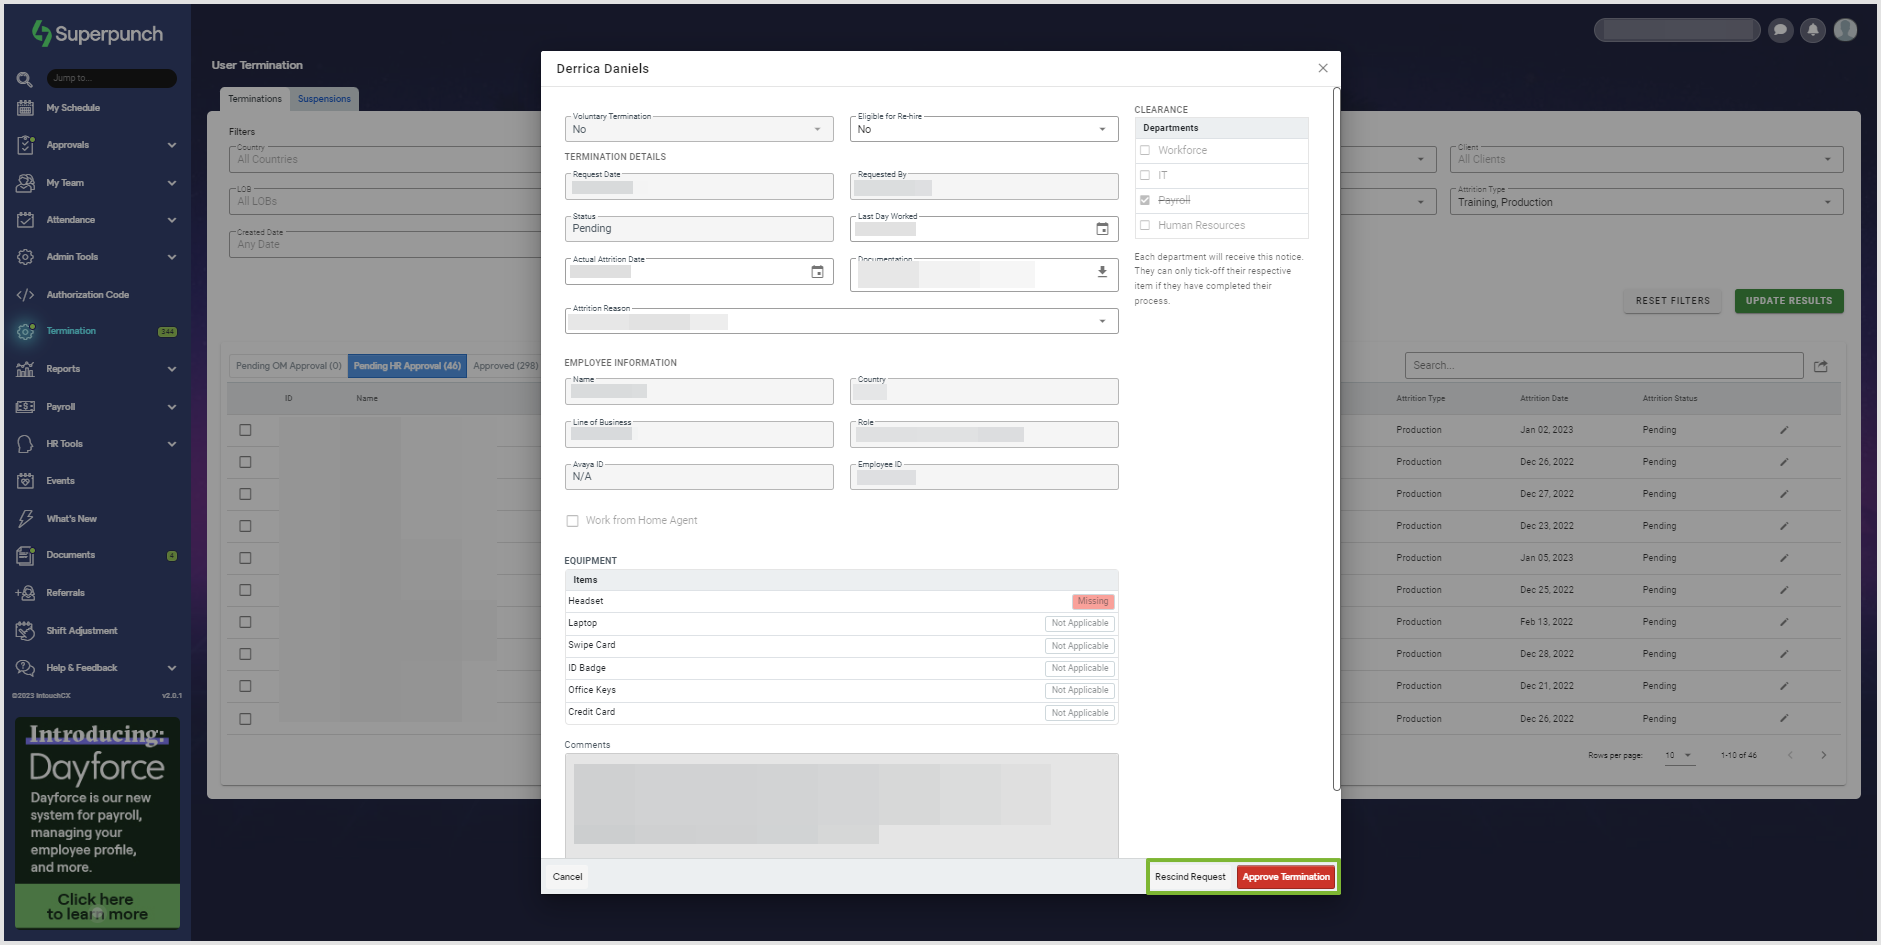Click the Approve Termination button
Viewport: 1881px width, 945px height.
tap(1286, 877)
